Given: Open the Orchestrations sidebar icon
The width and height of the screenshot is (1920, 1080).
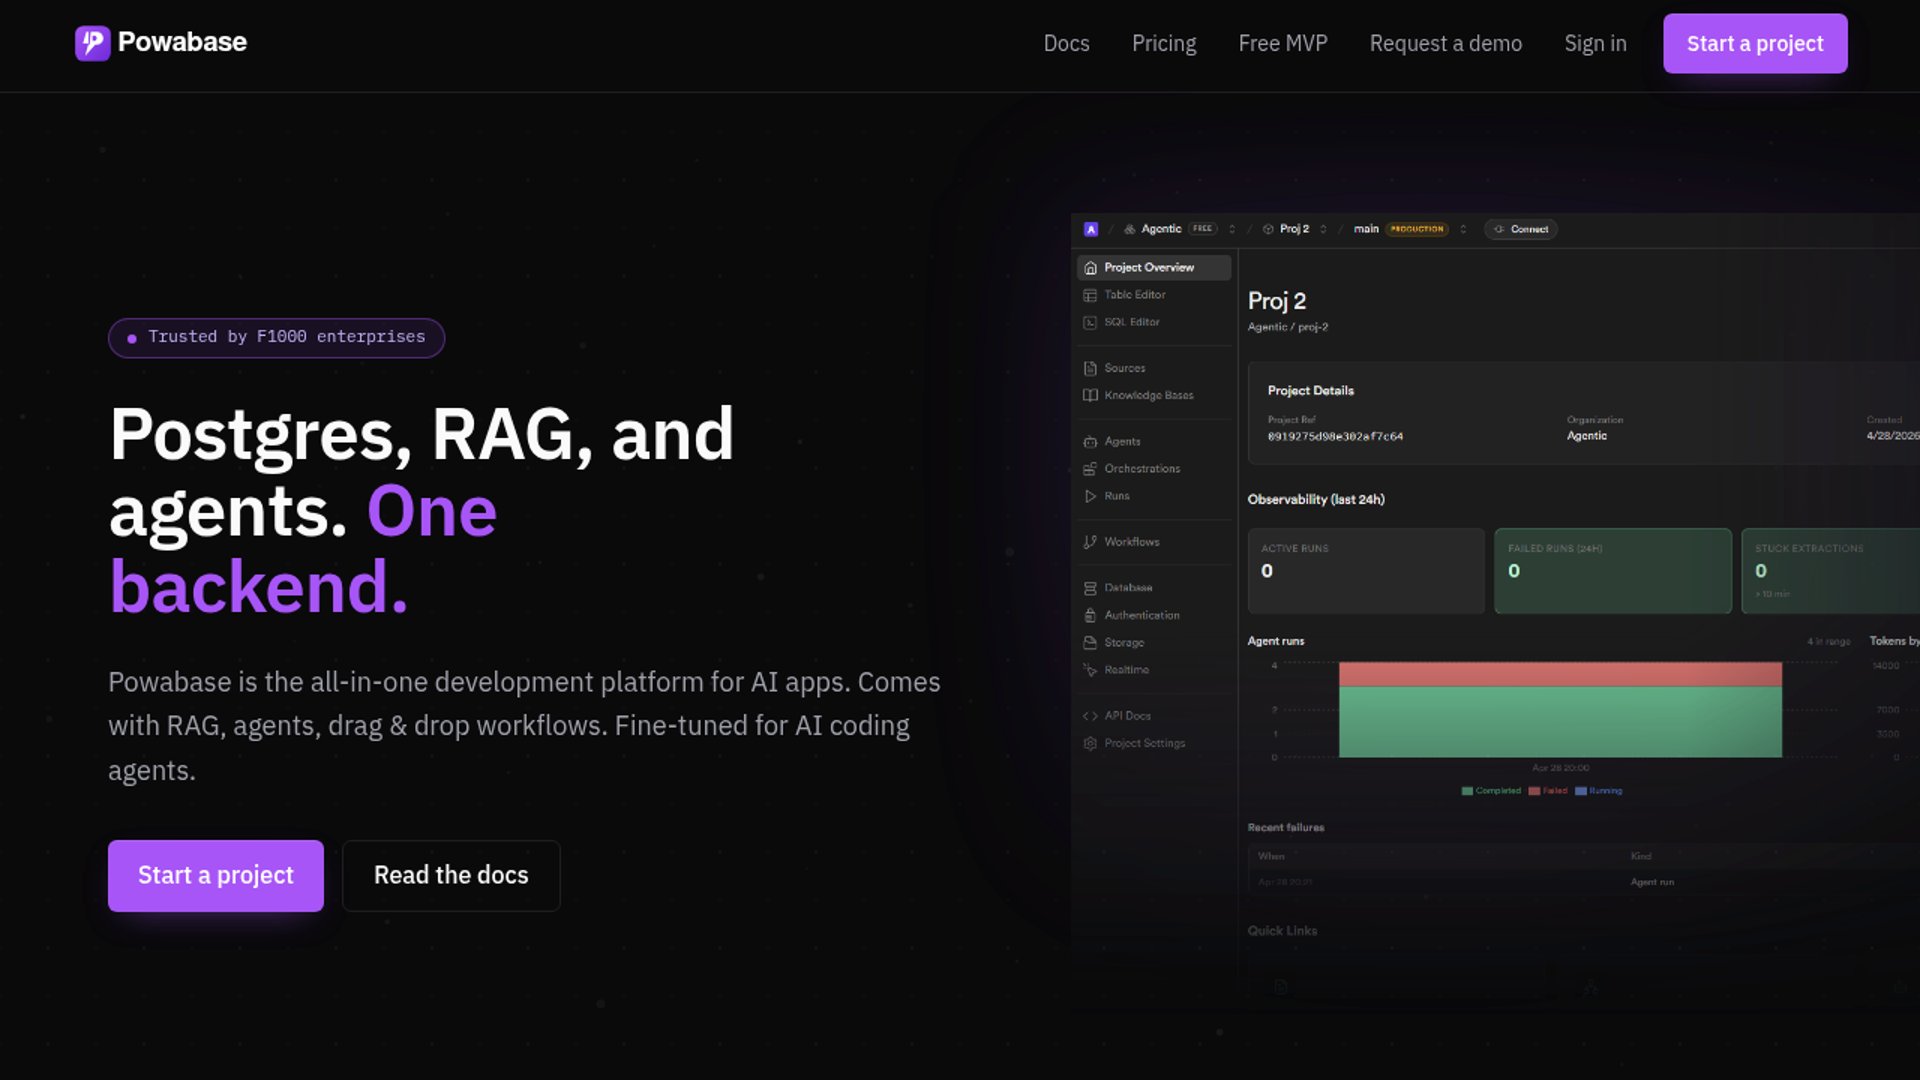Looking at the screenshot, I should [x=1090, y=468].
